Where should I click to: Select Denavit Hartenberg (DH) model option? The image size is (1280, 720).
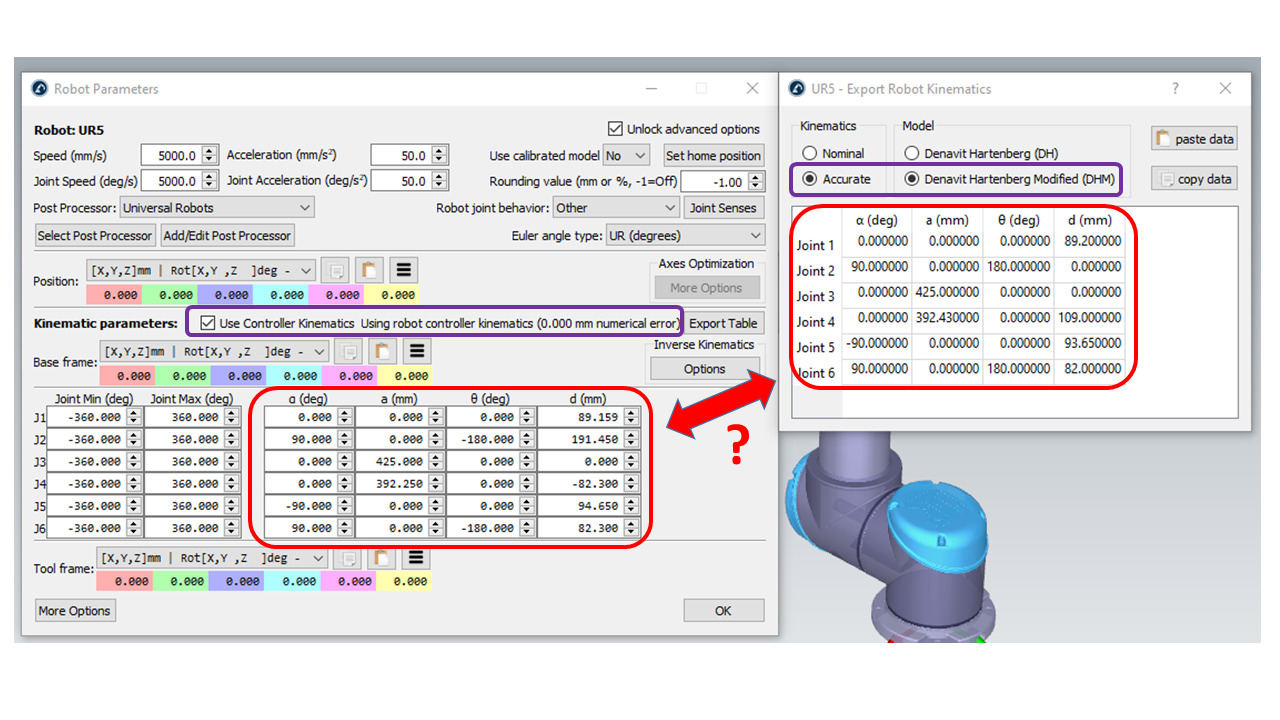click(x=911, y=154)
